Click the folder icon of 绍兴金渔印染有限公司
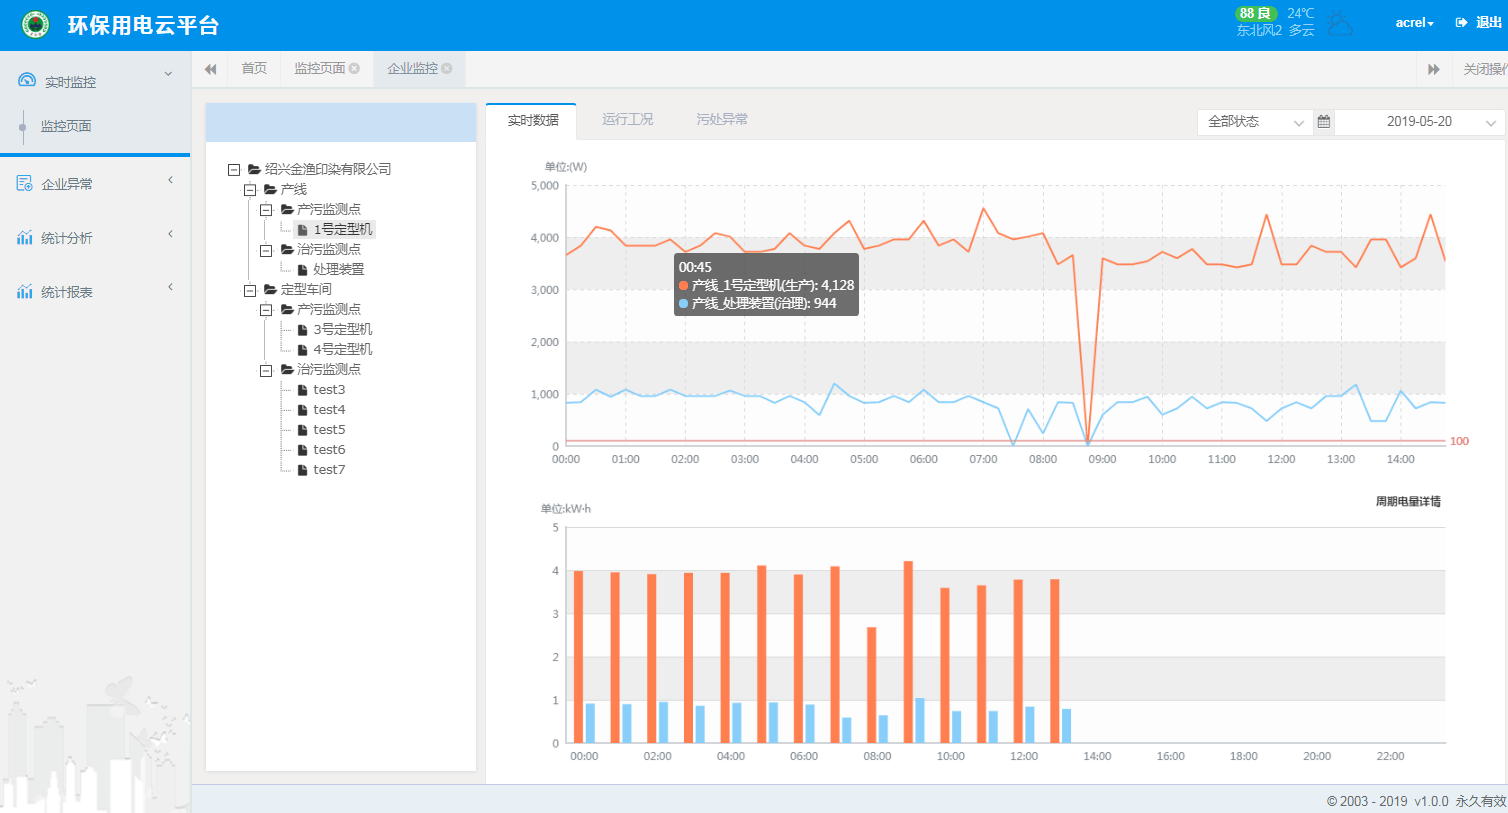The height and width of the screenshot is (813, 1508). [254, 170]
